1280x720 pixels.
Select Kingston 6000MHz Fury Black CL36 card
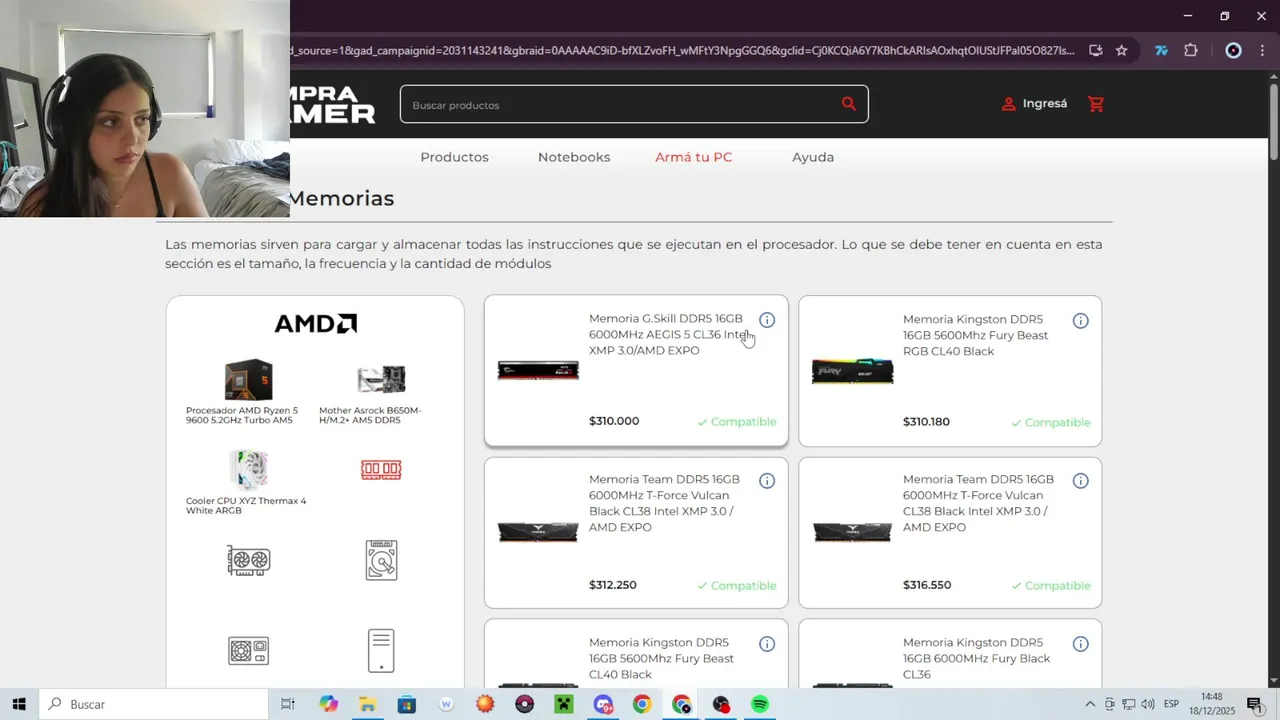pos(950,654)
